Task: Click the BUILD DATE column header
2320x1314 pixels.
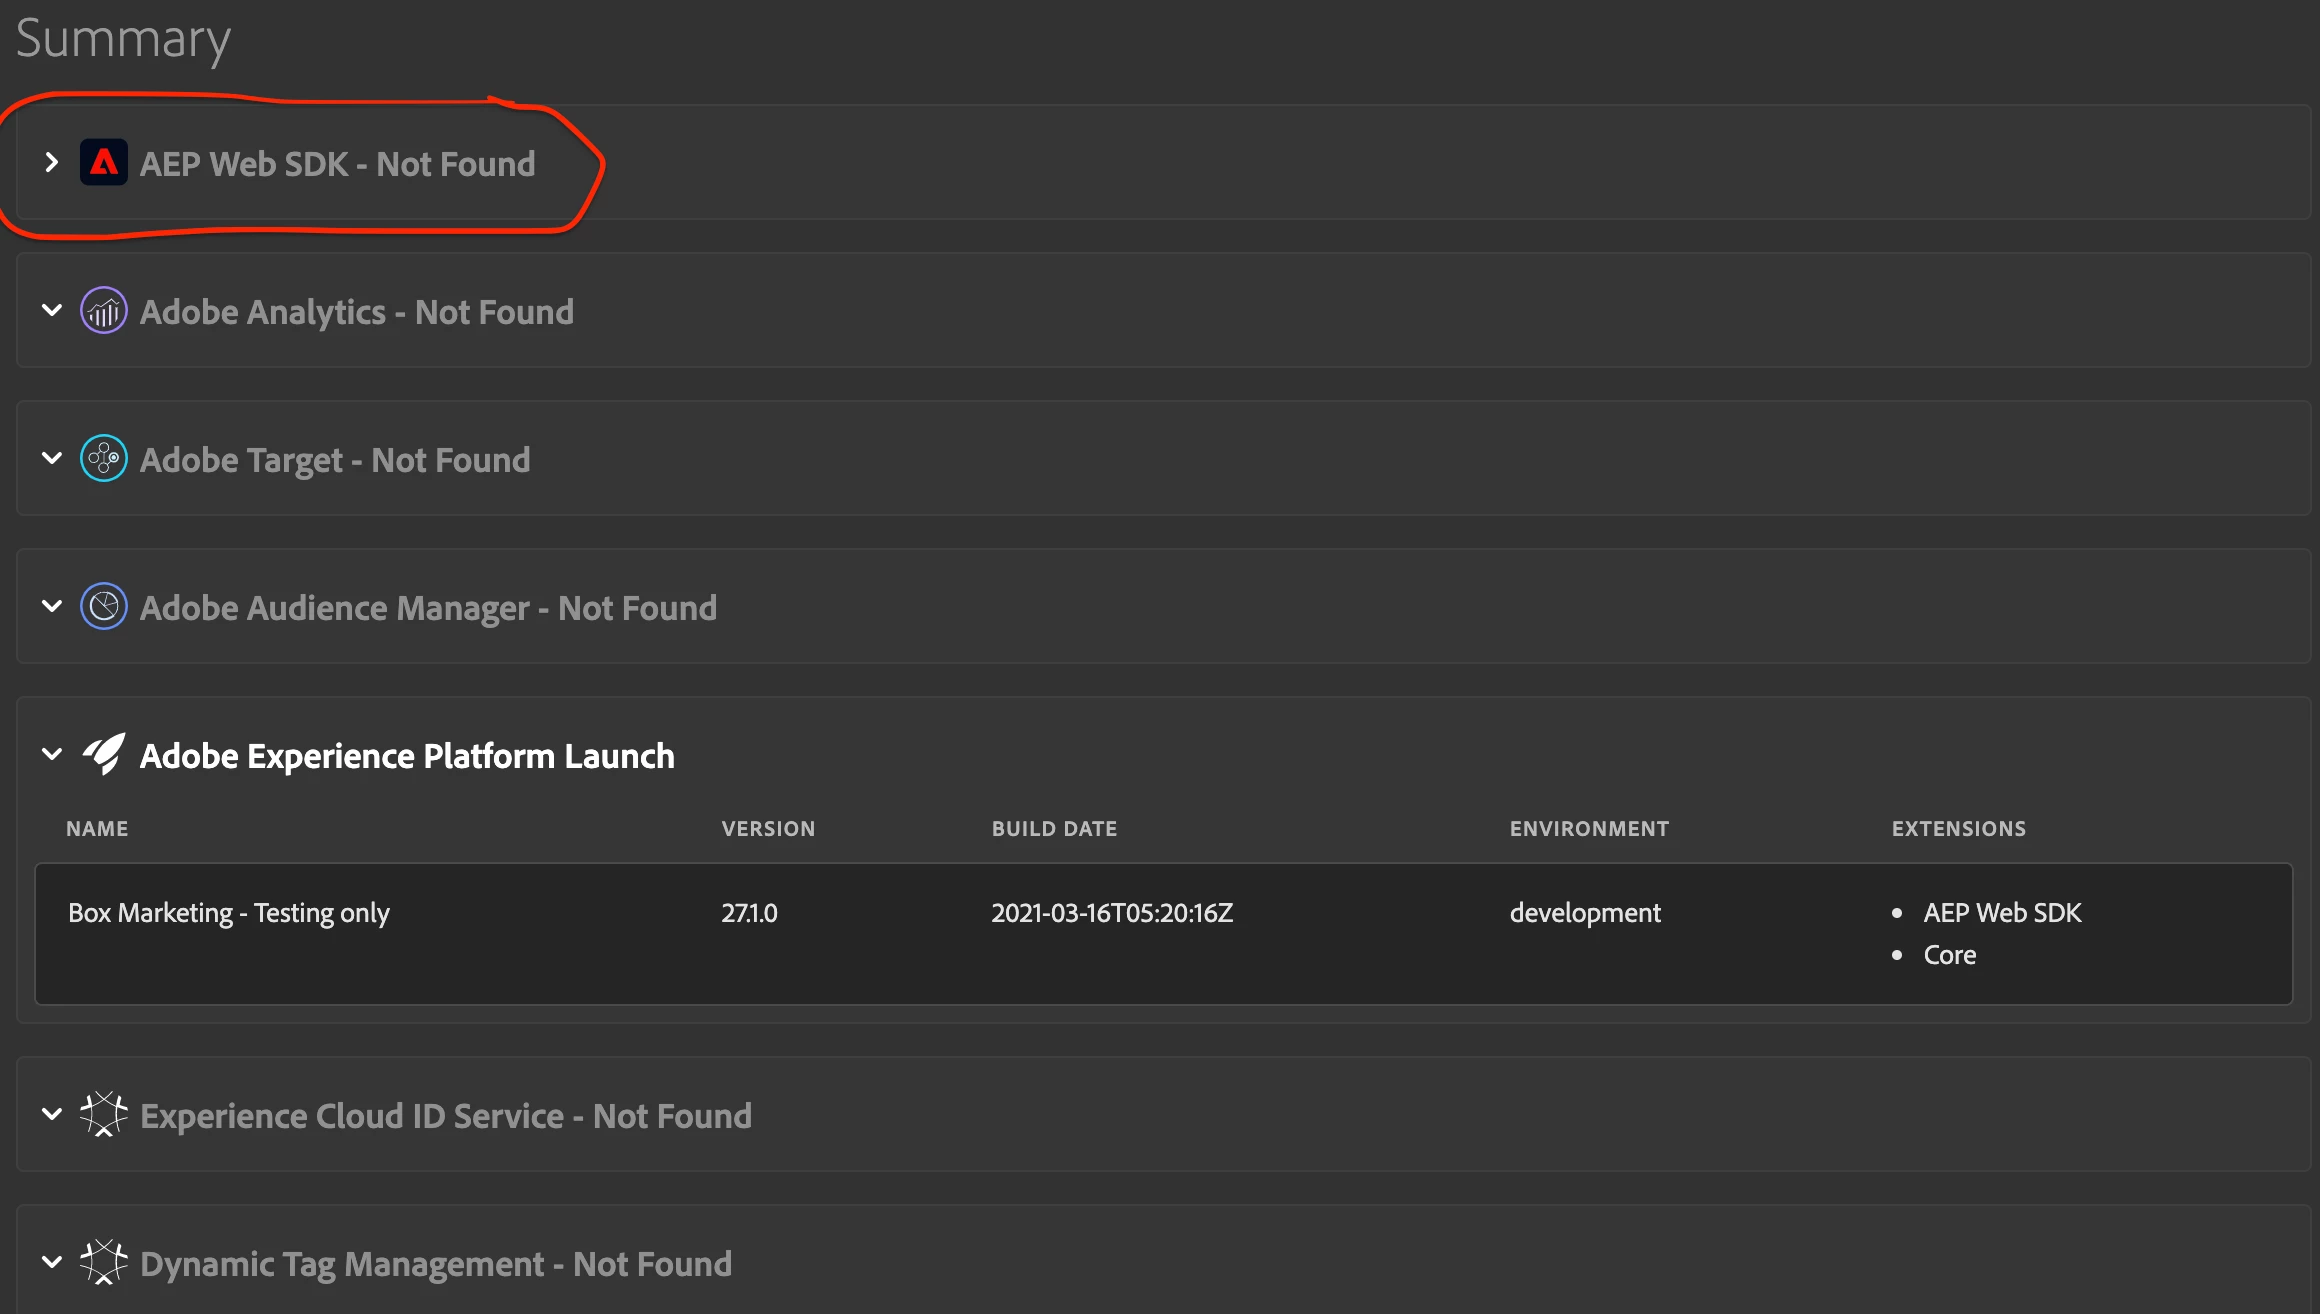Action: pos(1054,829)
